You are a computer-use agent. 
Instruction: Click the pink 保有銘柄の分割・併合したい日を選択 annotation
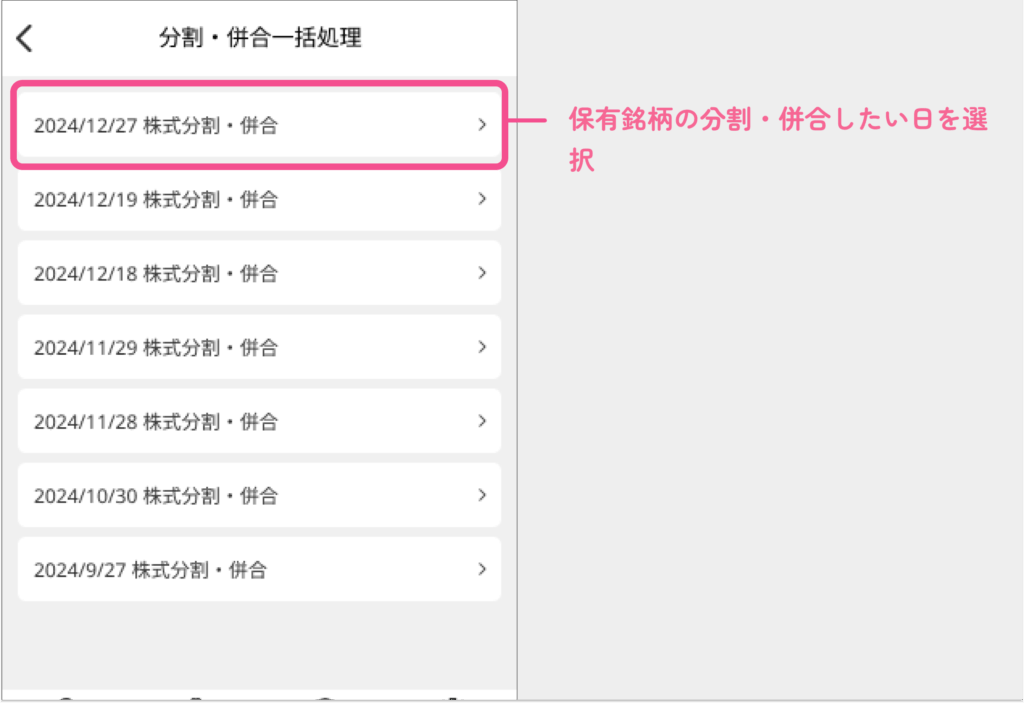tap(777, 139)
